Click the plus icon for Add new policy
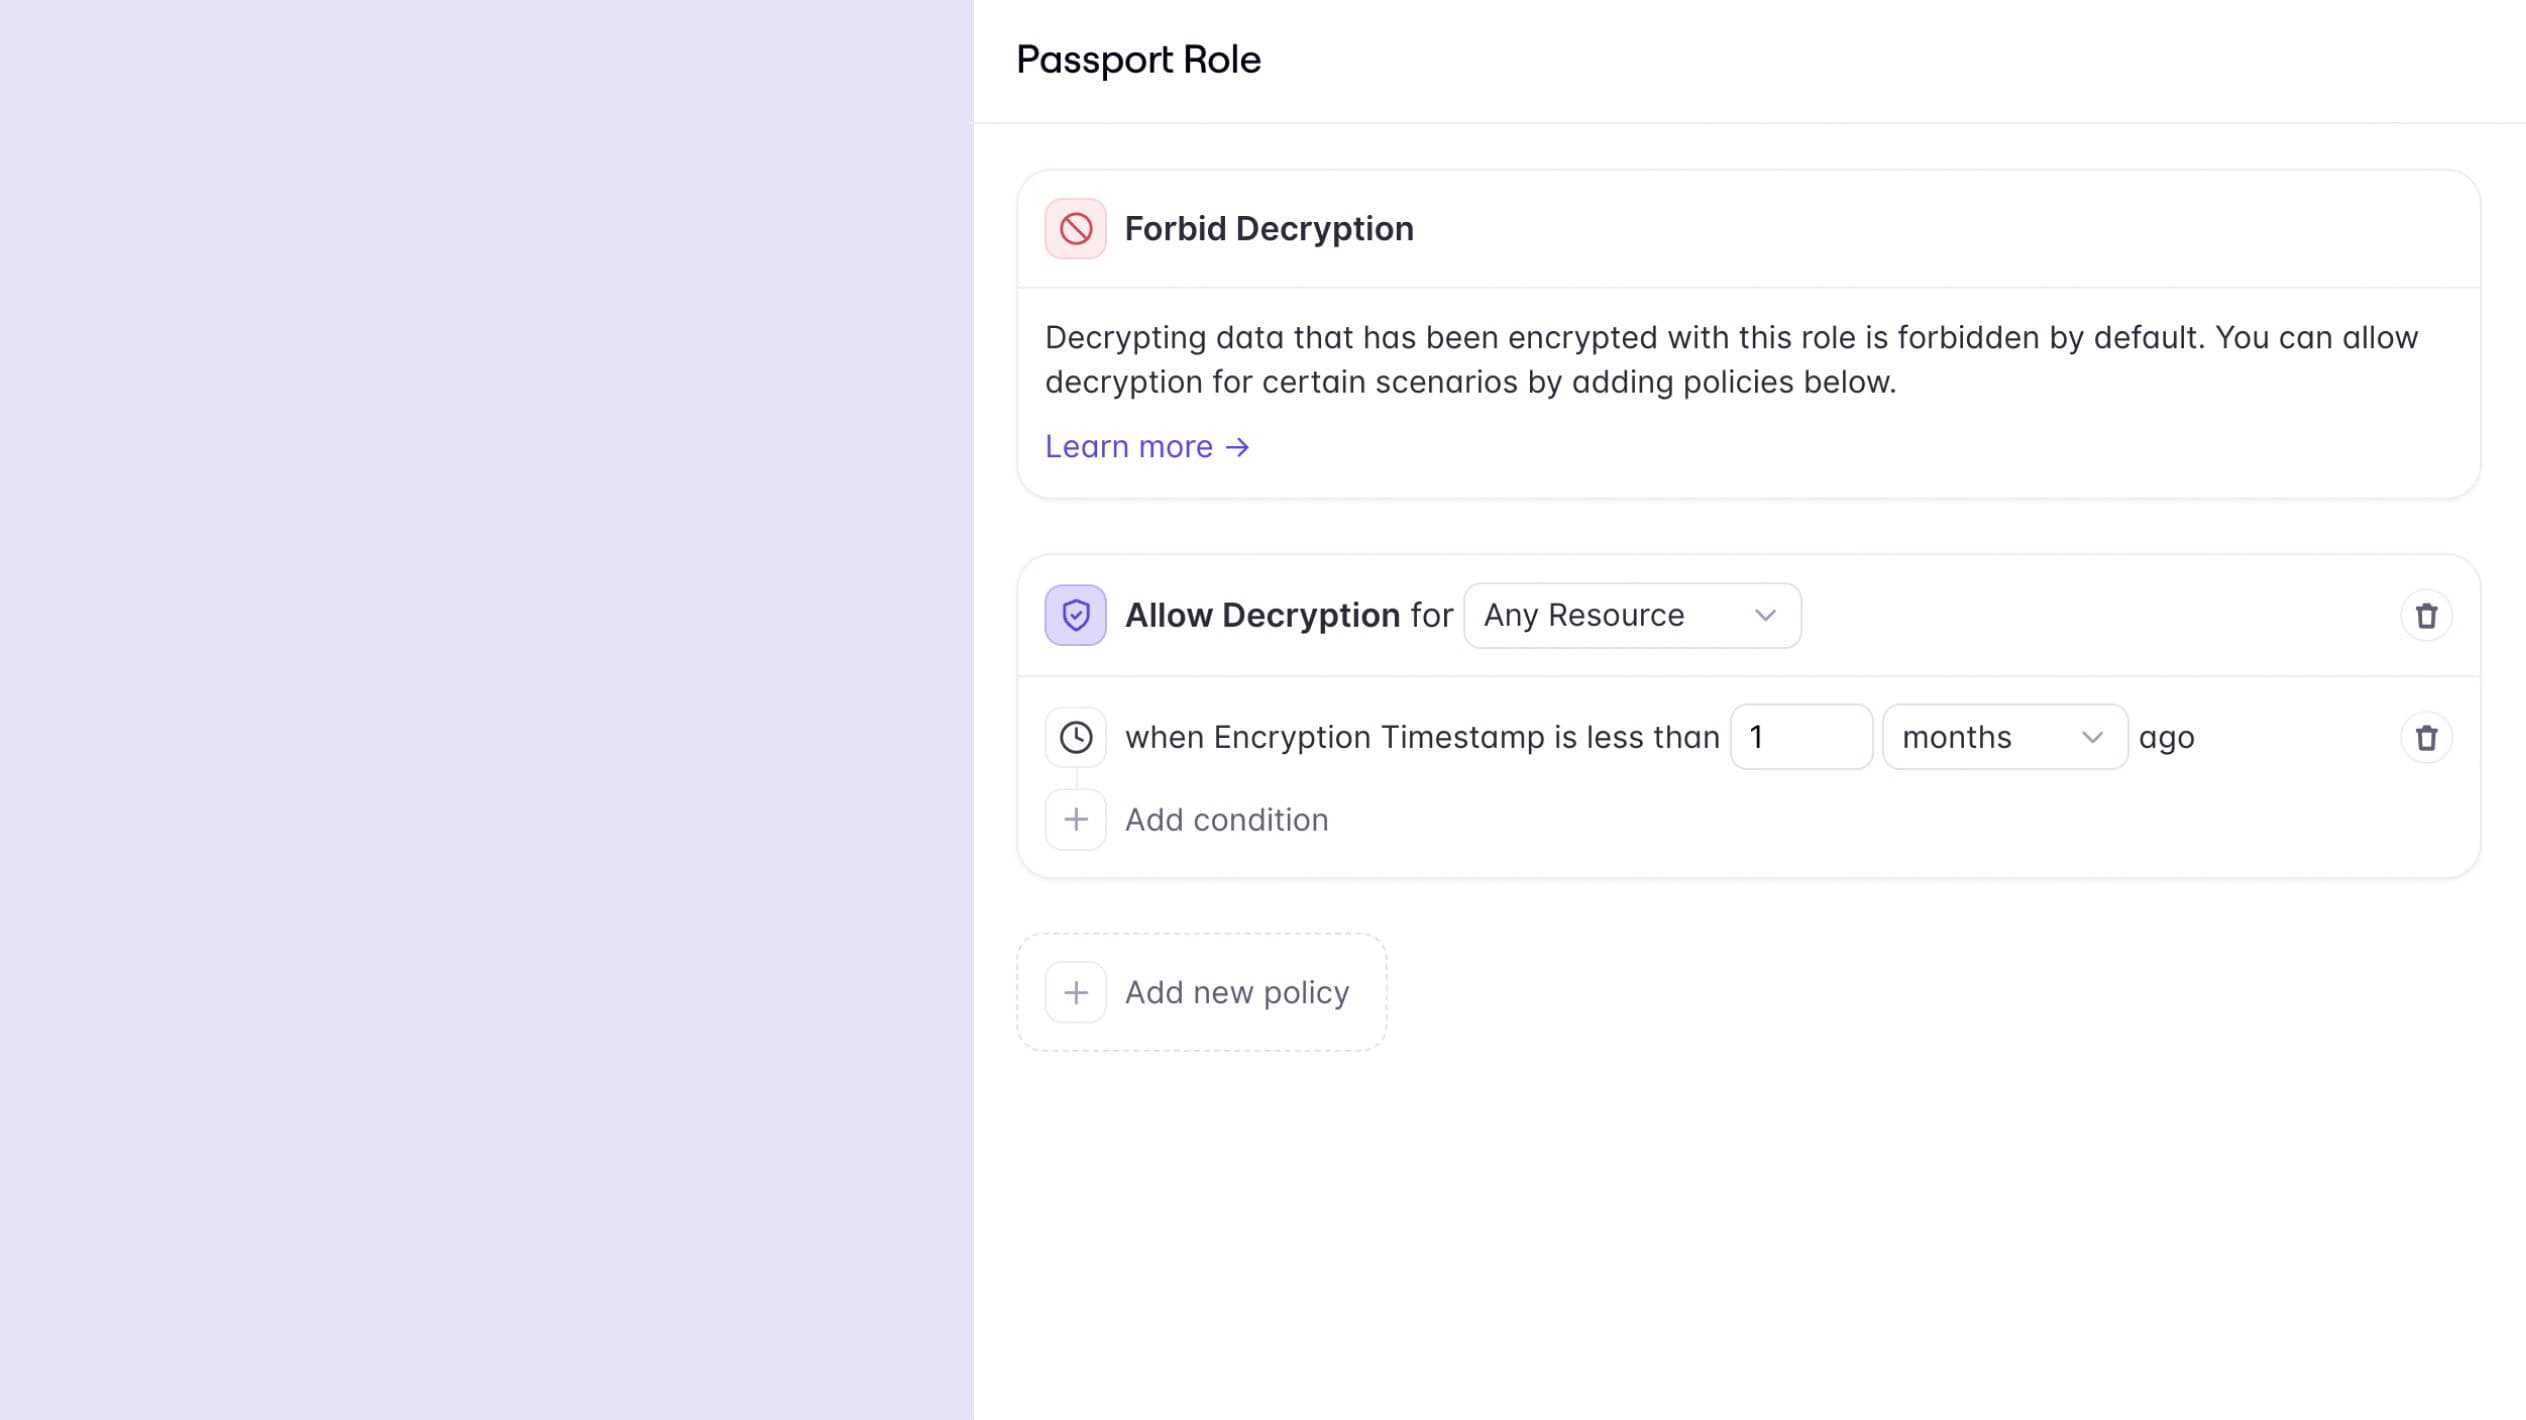 tap(1075, 992)
